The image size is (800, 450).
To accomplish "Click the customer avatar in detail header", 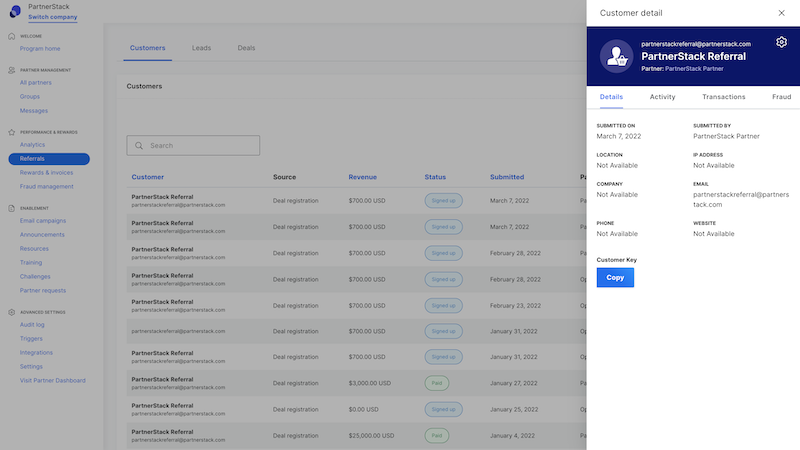I will (616, 56).
